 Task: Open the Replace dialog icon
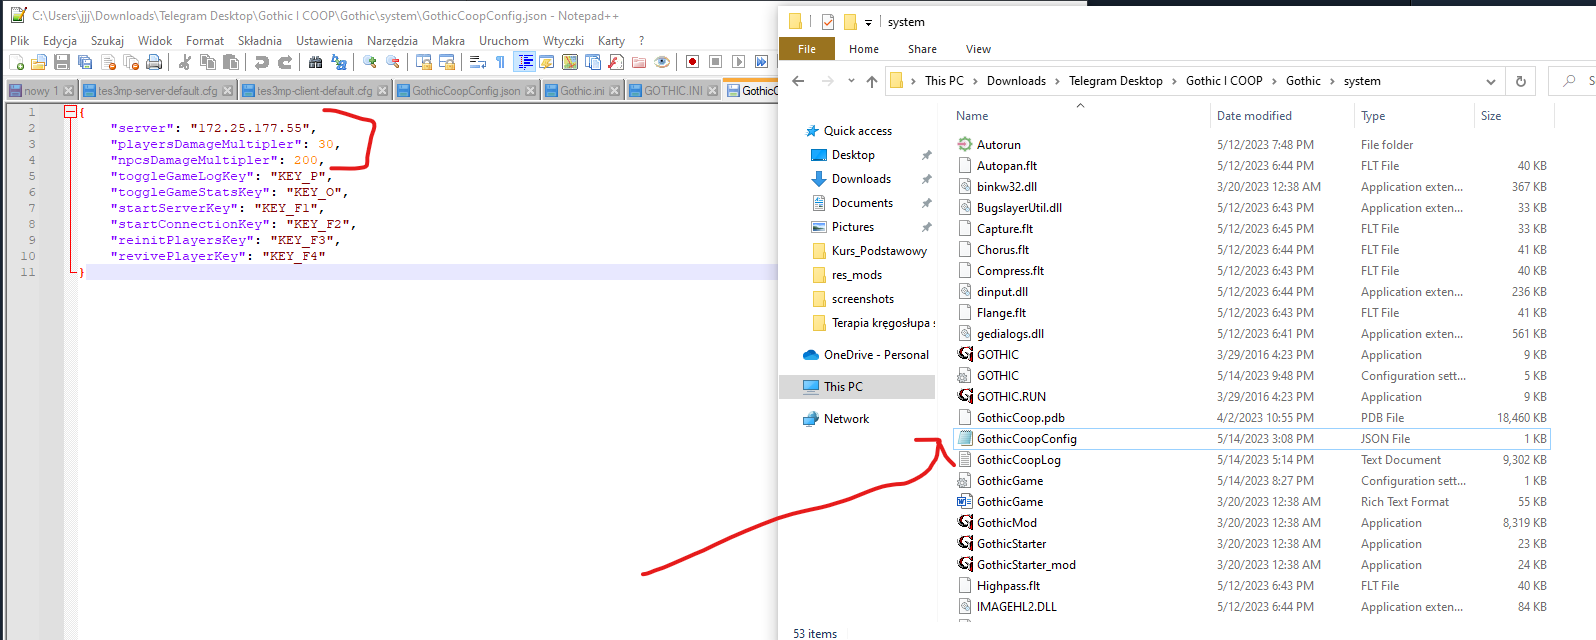click(339, 62)
